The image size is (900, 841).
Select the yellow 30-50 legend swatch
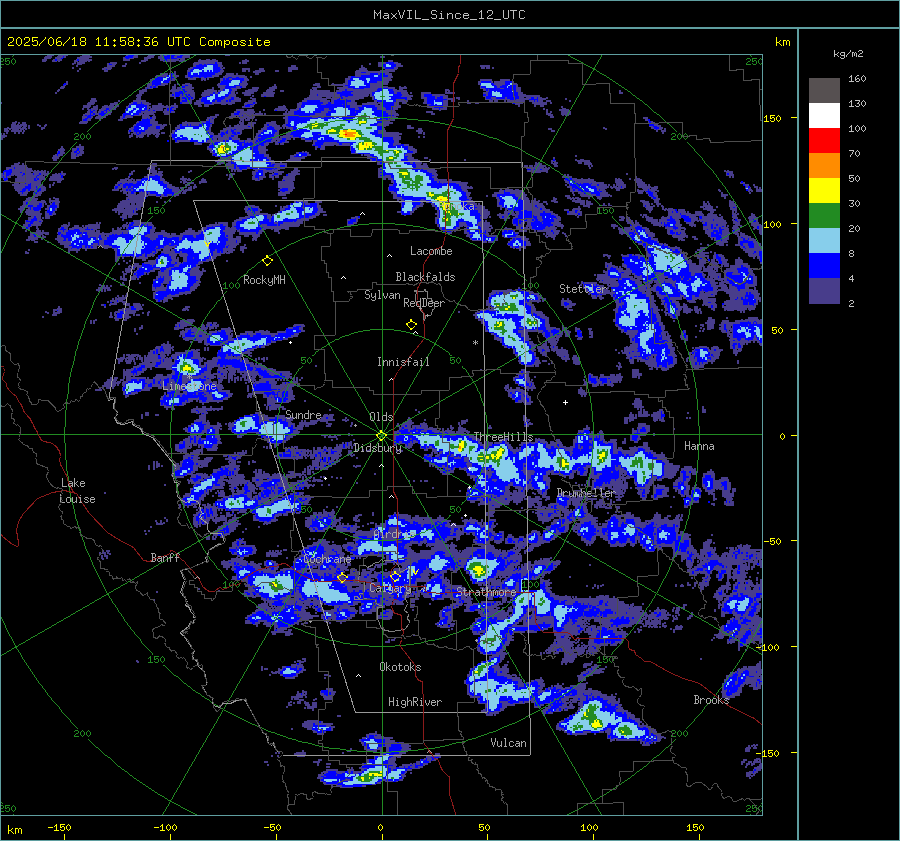(824, 191)
